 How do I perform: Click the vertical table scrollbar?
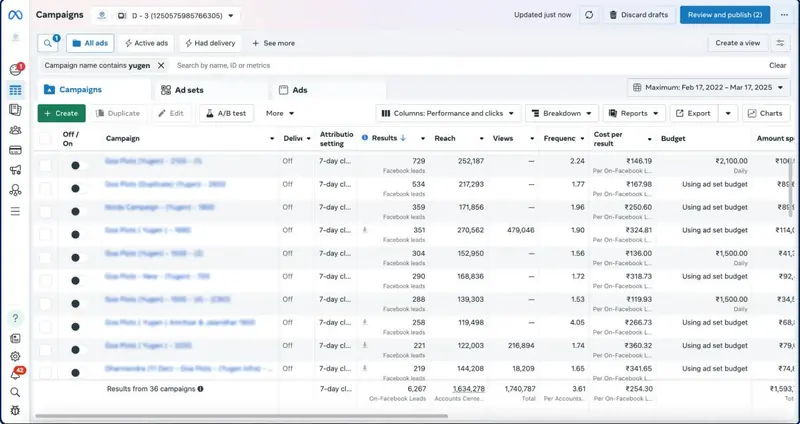791,187
